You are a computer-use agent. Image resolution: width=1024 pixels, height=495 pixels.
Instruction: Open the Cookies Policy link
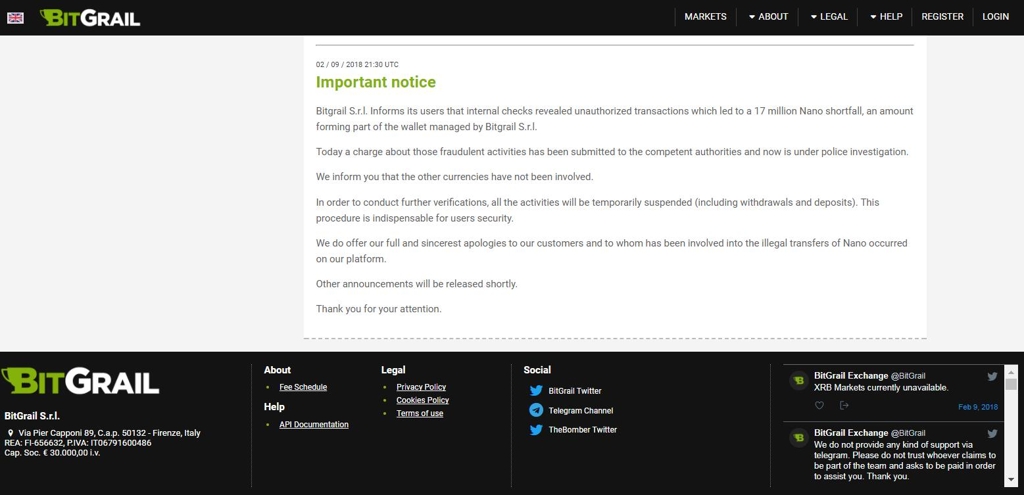[x=423, y=400]
